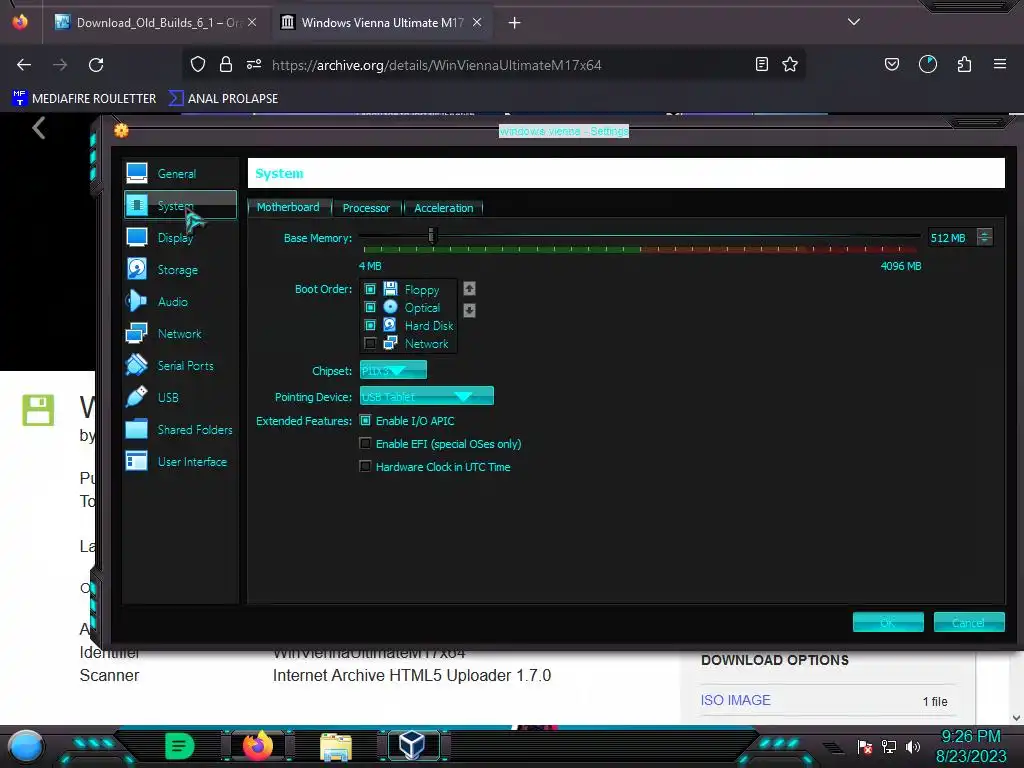The height and width of the screenshot is (768, 1024).
Task: Open the USB settings icon
Action: (x=136, y=397)
